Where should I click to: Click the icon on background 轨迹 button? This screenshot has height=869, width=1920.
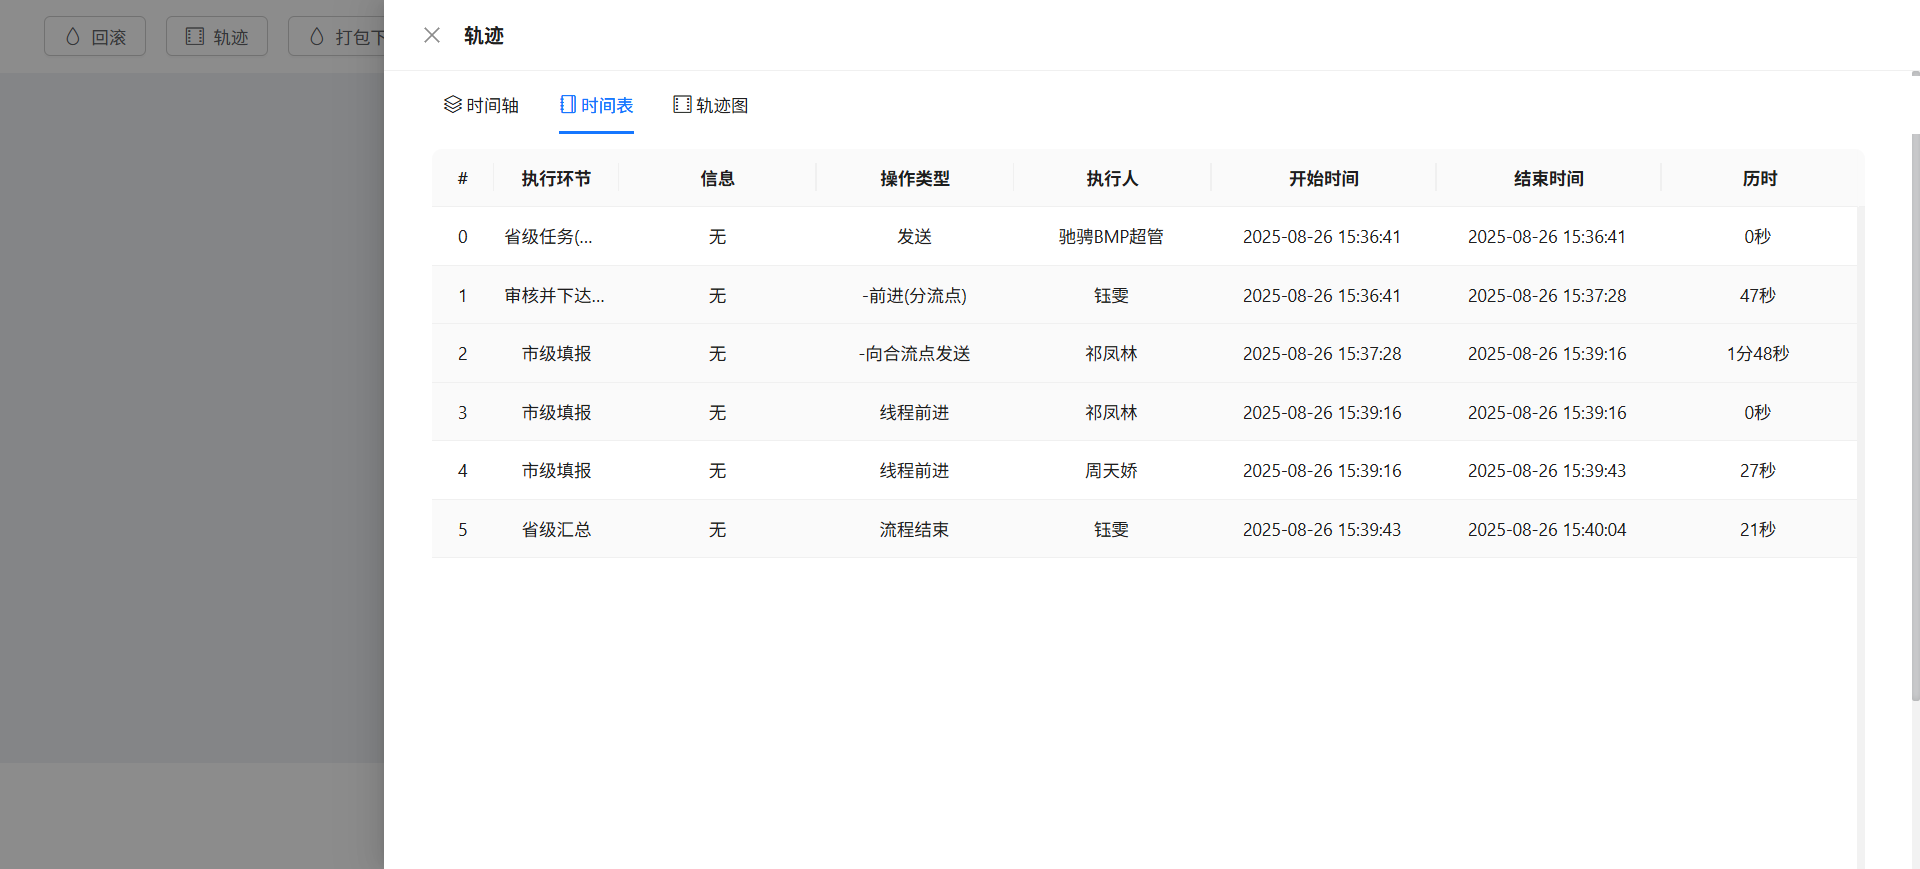click(x=195, y=36)
